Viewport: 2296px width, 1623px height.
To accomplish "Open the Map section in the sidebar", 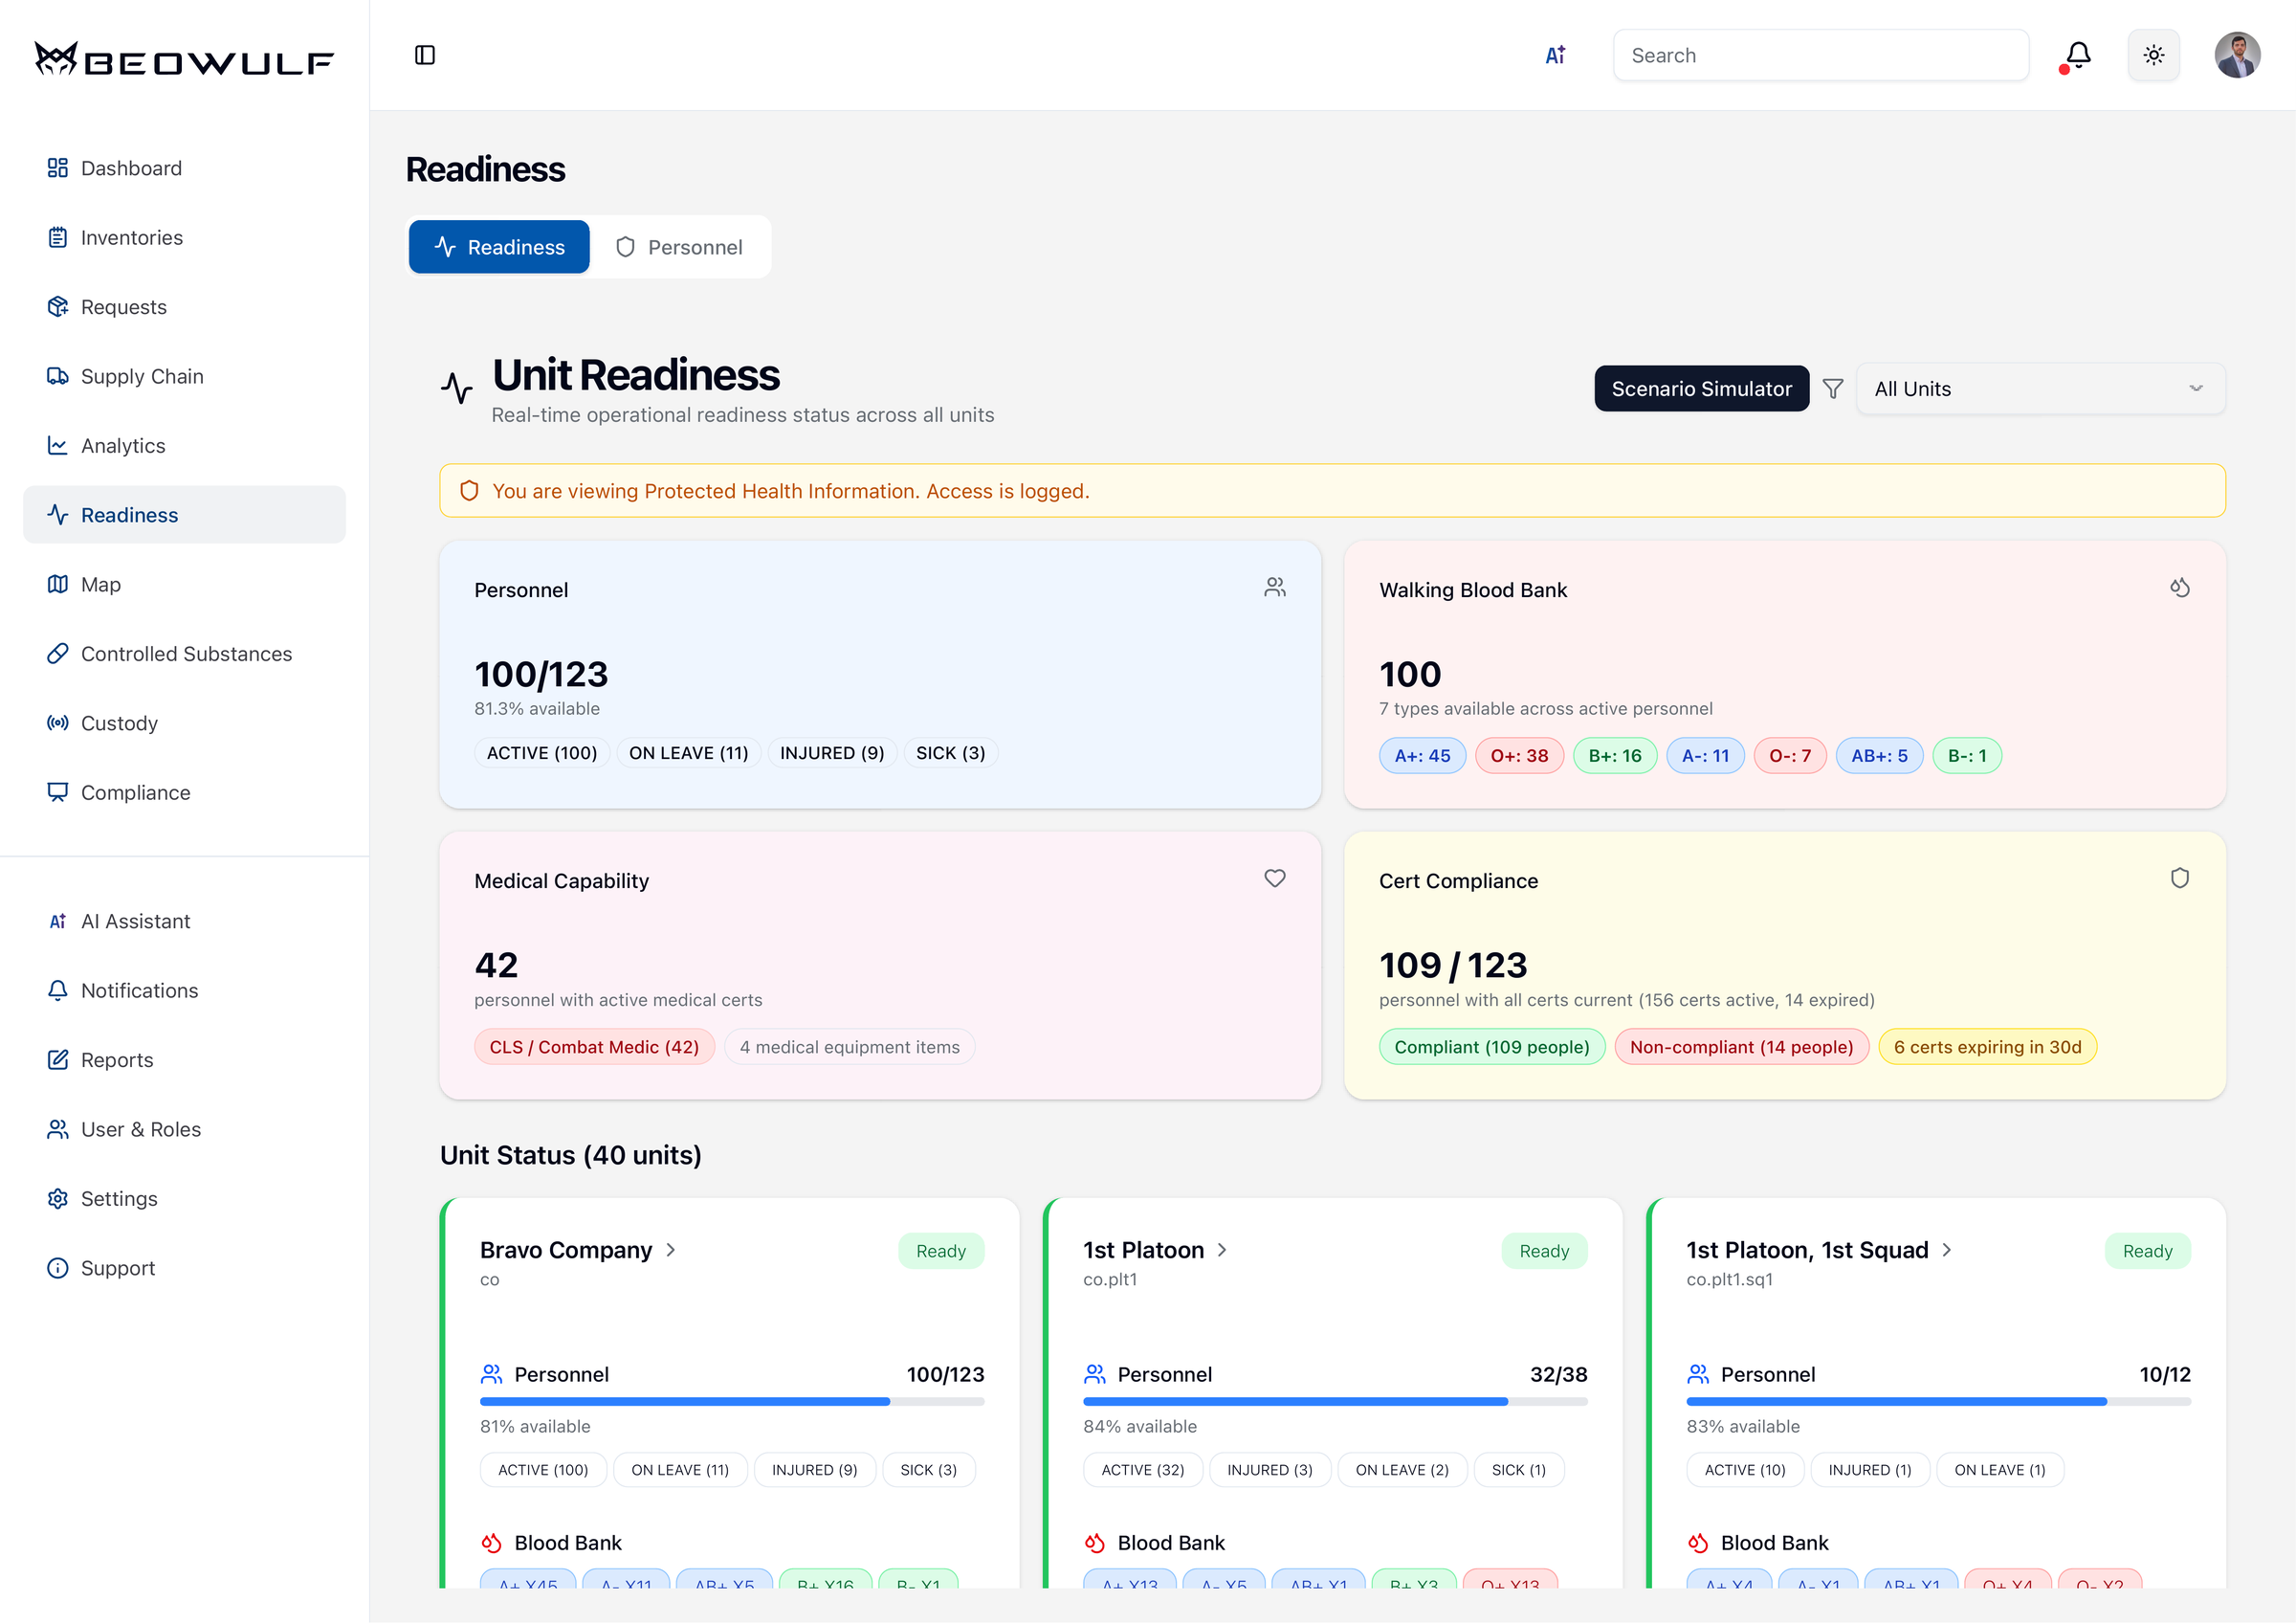I will [x=100, y=584].
